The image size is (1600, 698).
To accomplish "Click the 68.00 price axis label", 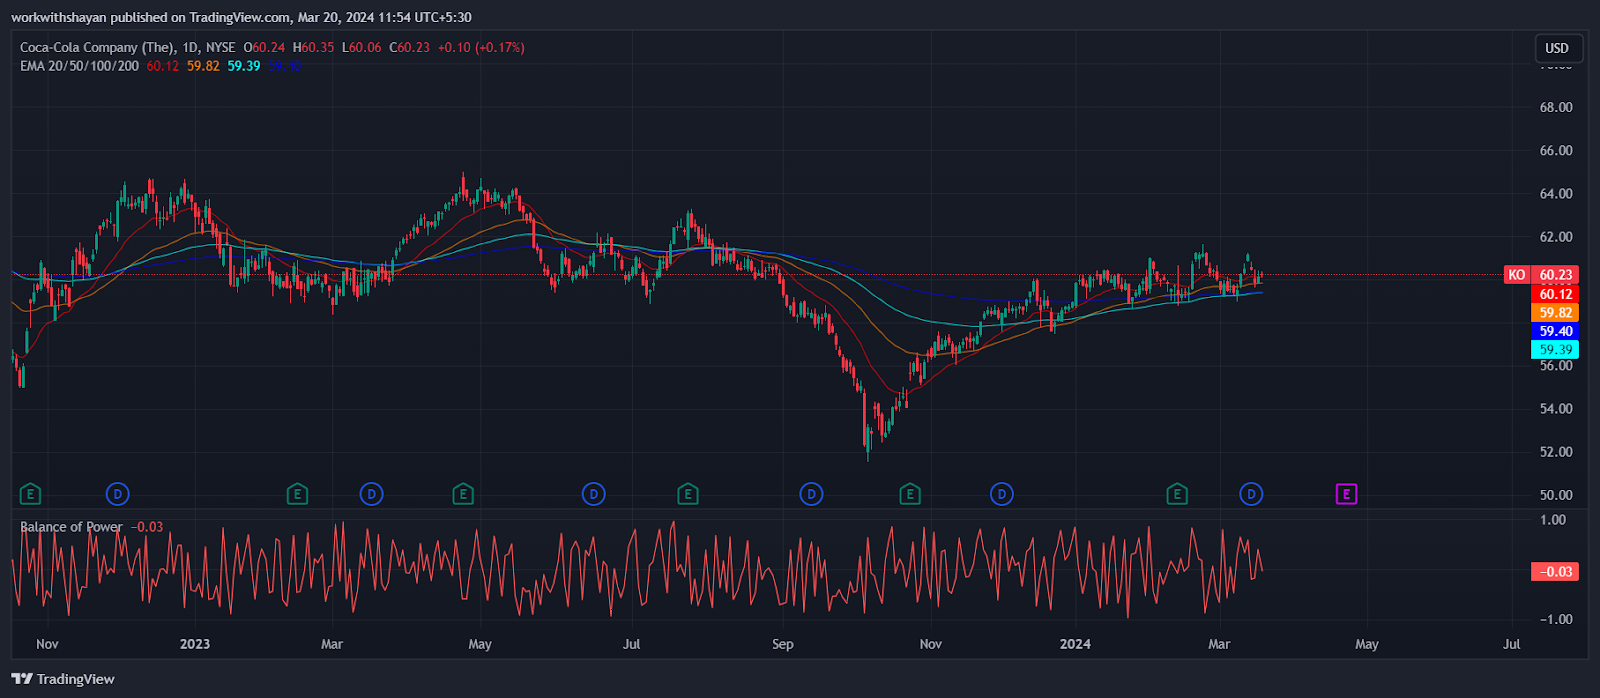I will click(1556, 107).
